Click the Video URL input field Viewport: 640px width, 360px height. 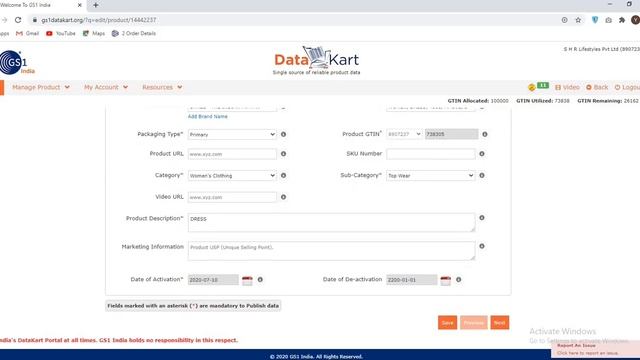click(x=232, y=197)
